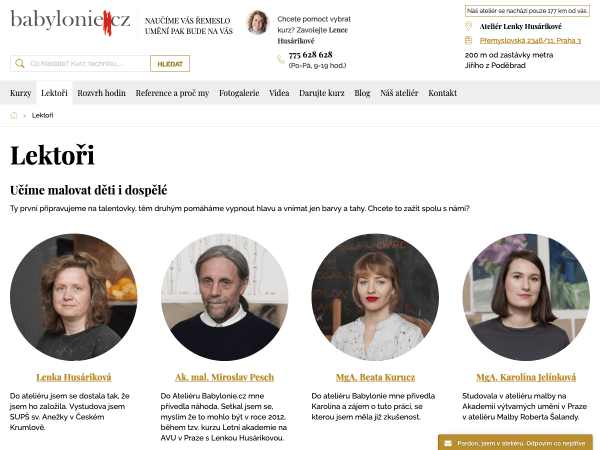Click MgA. Beata Kuruez's round portrait photo

[x=375, y=297]
